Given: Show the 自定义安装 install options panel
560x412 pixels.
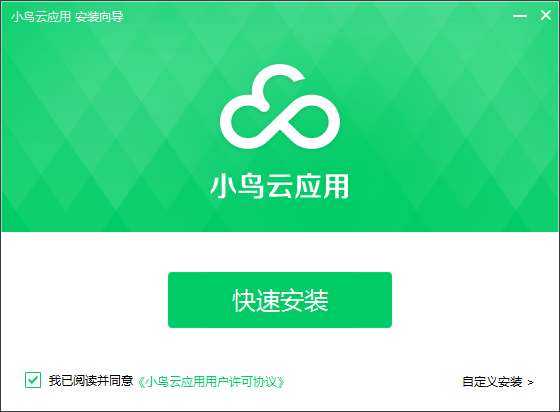Looking at the screenshot, I should coord(498,382).
